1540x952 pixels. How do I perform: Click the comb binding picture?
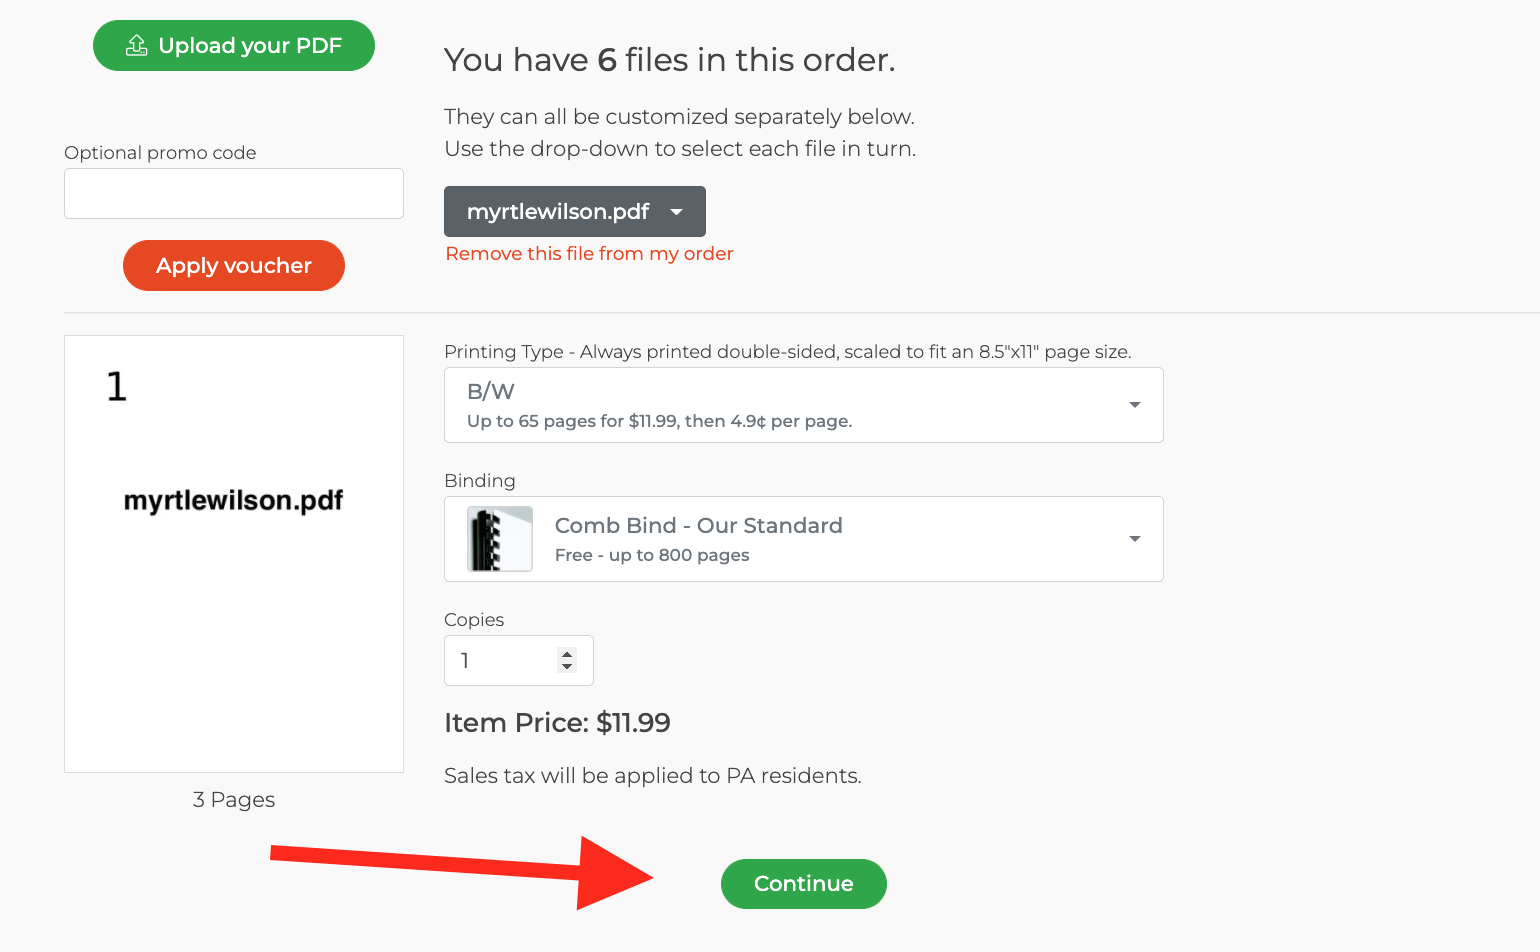tap(500, 539)
